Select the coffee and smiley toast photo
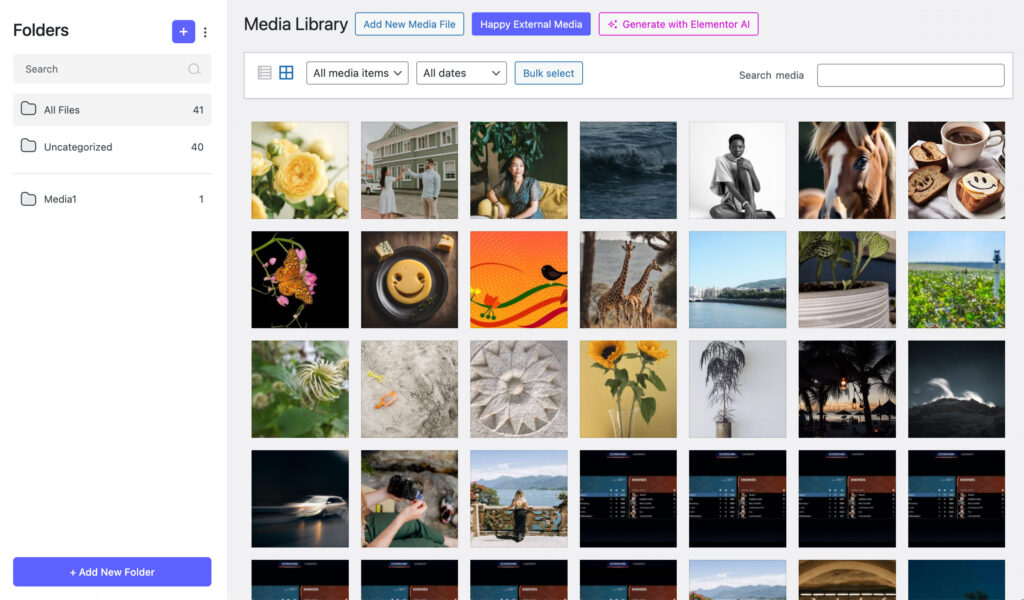The image size is (1024, 600). 956,170
